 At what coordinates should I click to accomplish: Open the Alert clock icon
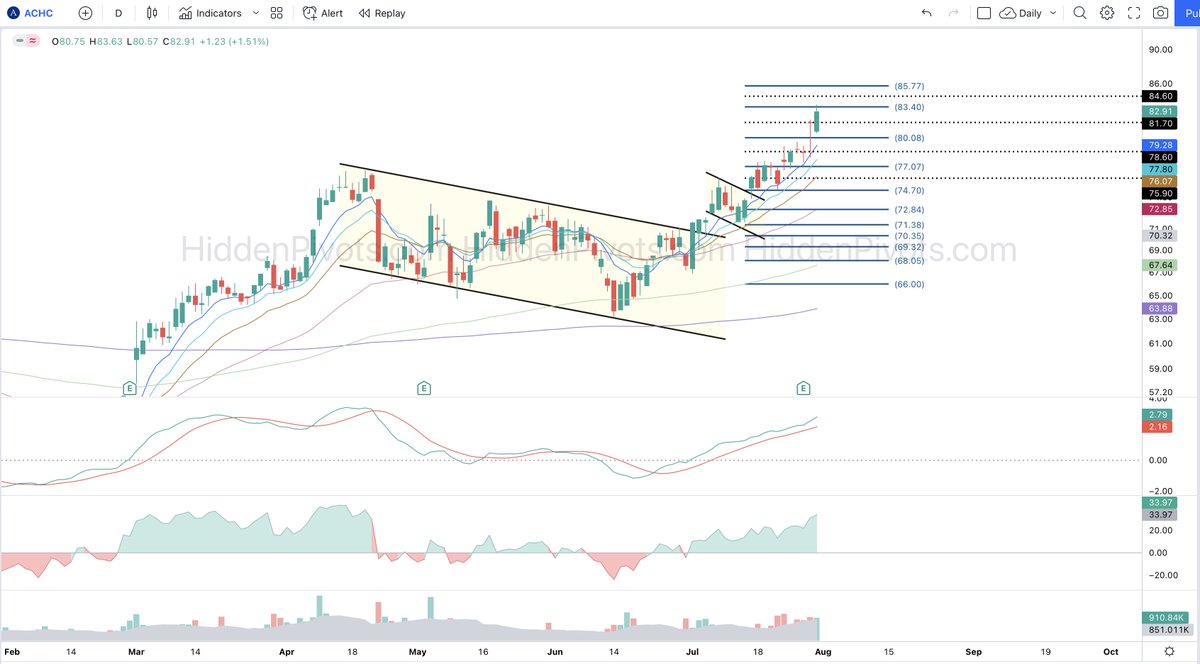point(309,13)
